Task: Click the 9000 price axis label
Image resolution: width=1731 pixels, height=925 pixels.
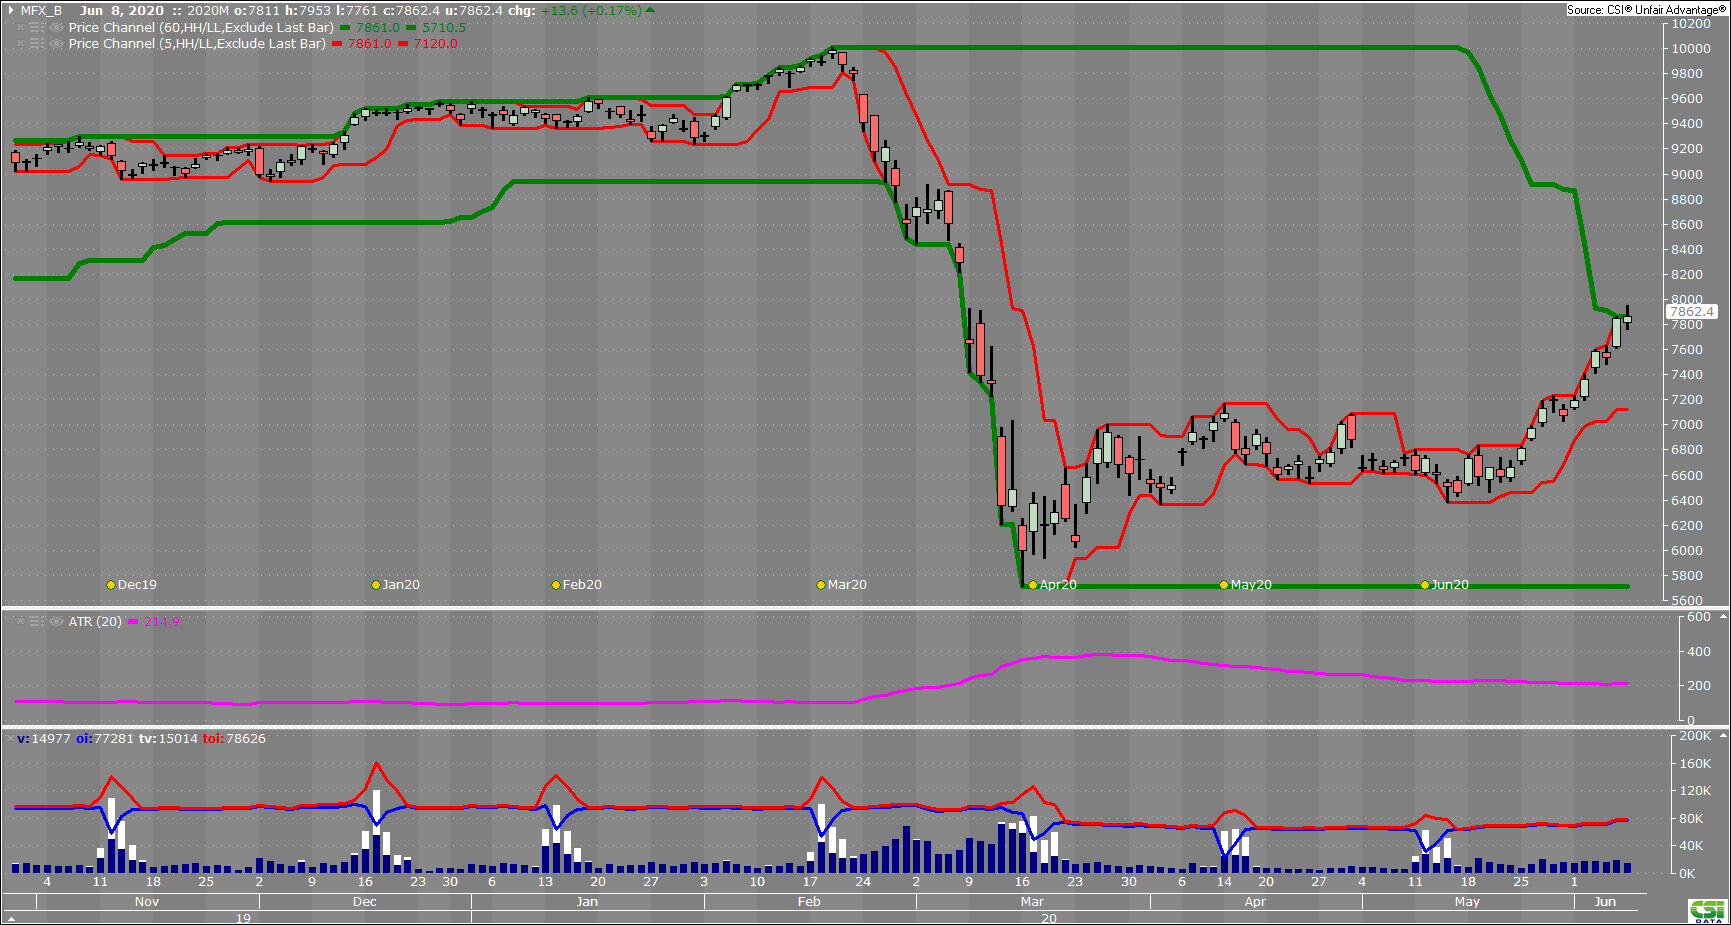Action: [x=1687, y=175]
